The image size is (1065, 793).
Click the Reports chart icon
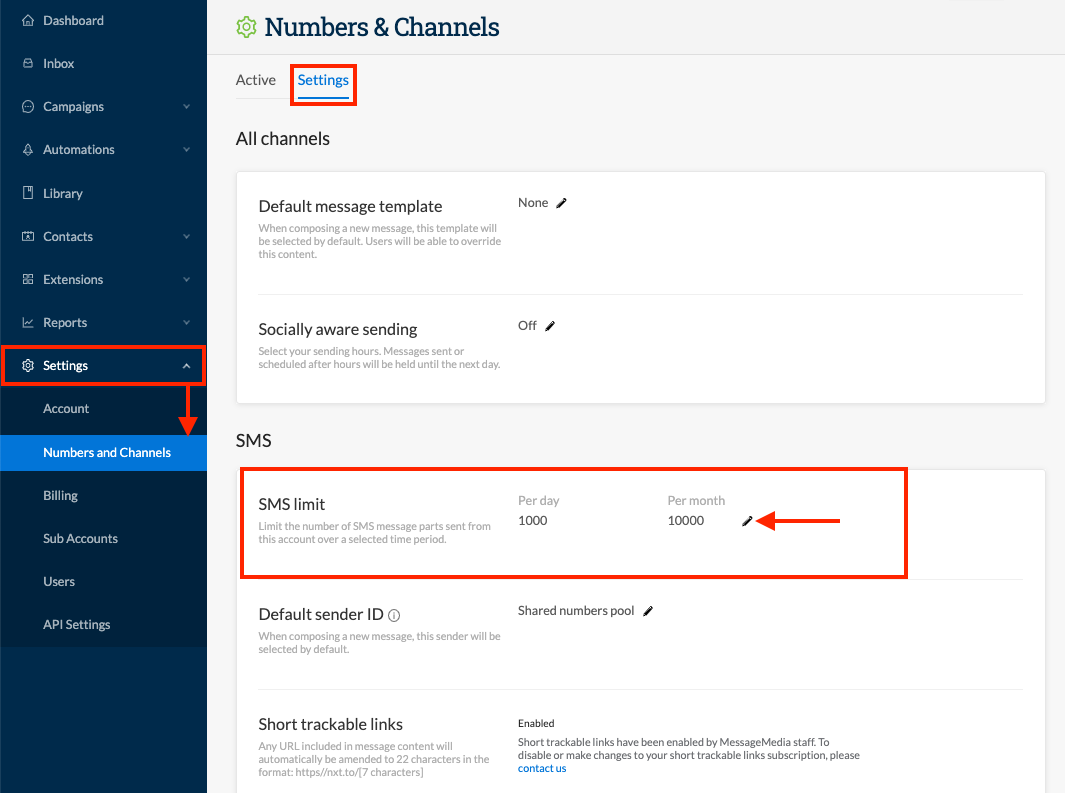point(28,322)
